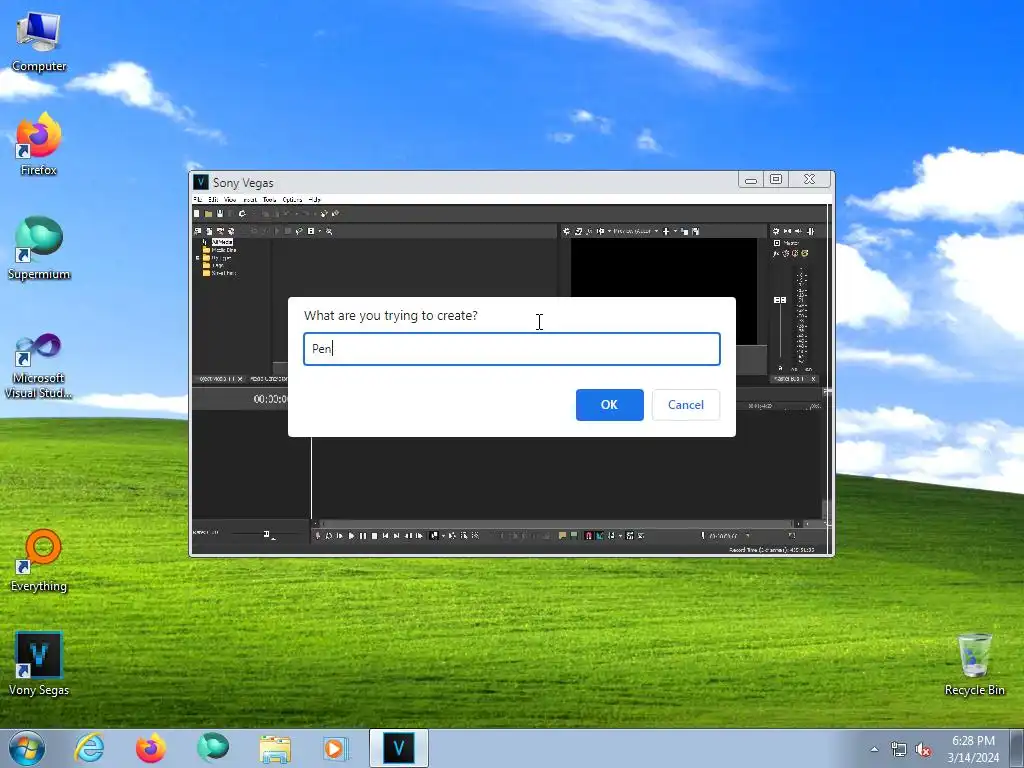Click the timeline timecode display
This screenshot has width=1024, height=768.
[270, 399]
